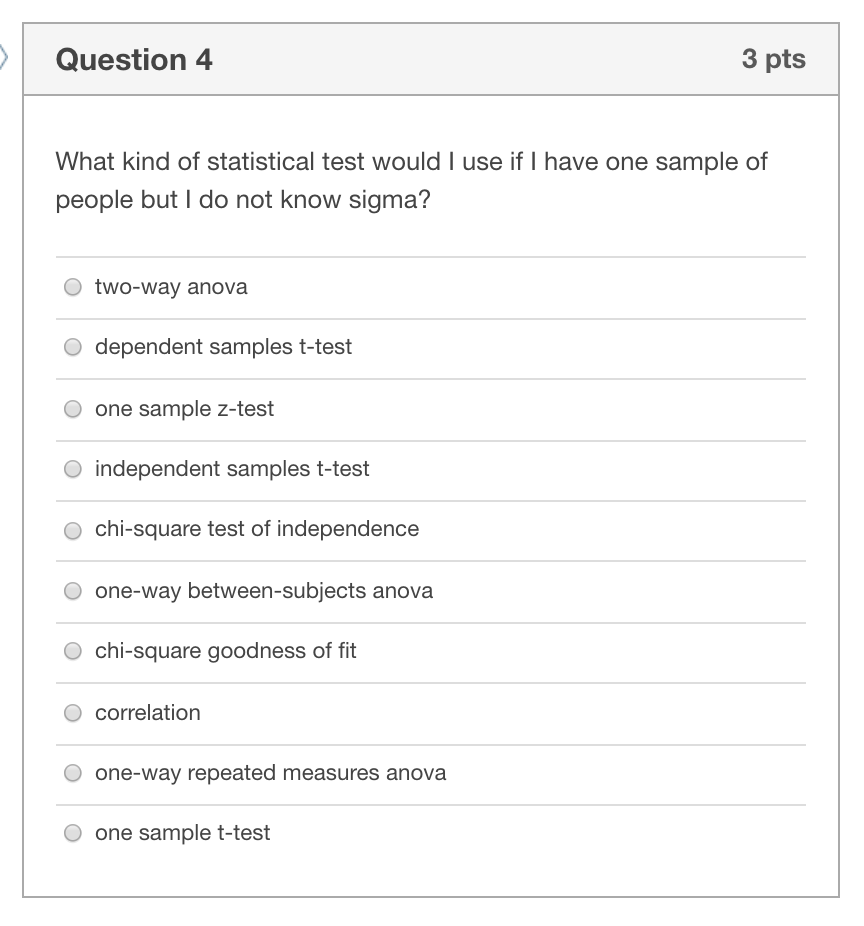Select the one sample z-test option
The image size is (864, 926).
72,408
